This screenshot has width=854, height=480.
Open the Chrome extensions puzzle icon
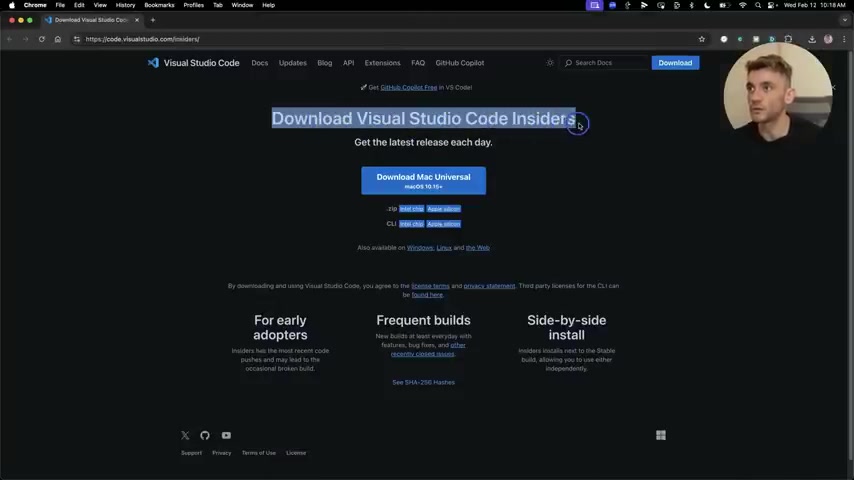click(788, 39)
